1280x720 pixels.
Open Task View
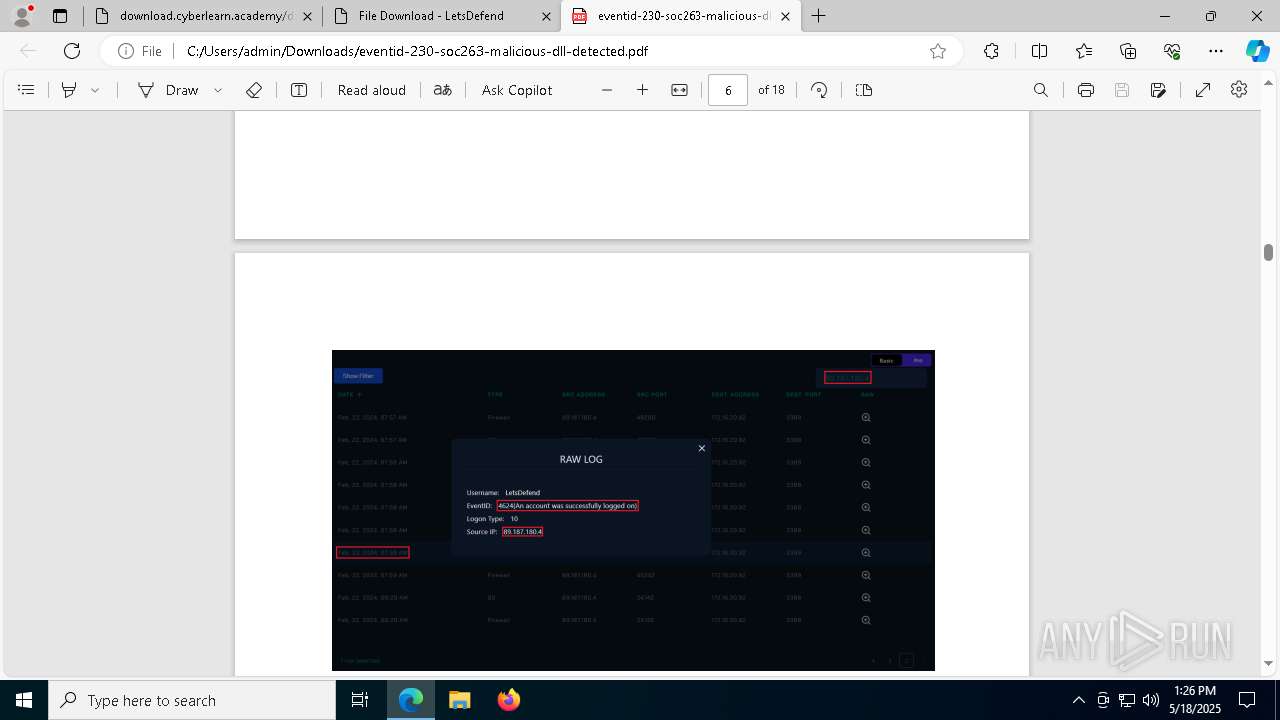coord(360,700)
